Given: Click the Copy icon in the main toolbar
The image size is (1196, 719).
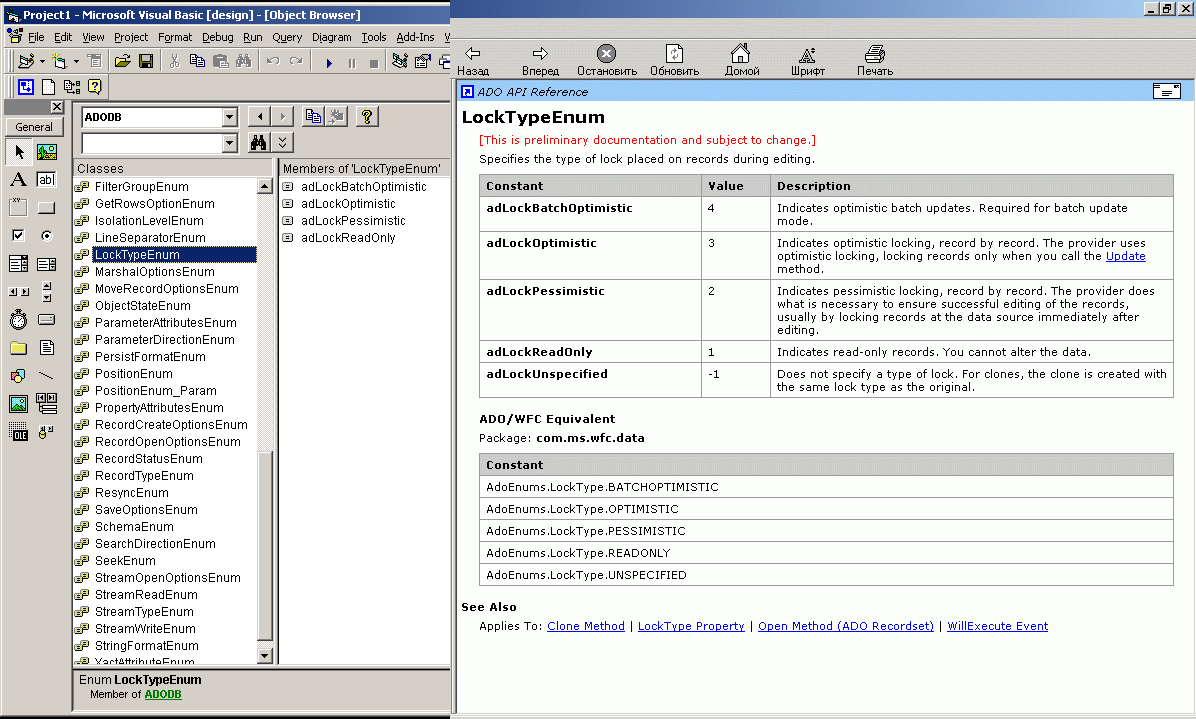Looking at the screenshot, I should [197, 61].
